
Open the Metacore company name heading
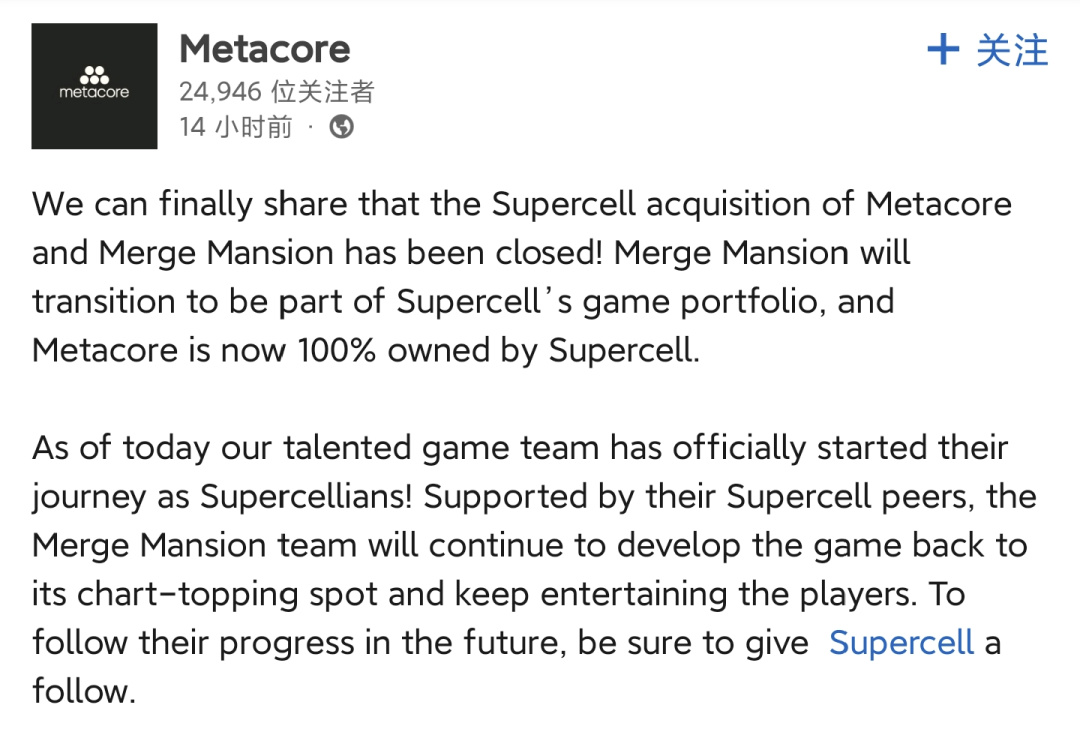(x=264, y=49)
